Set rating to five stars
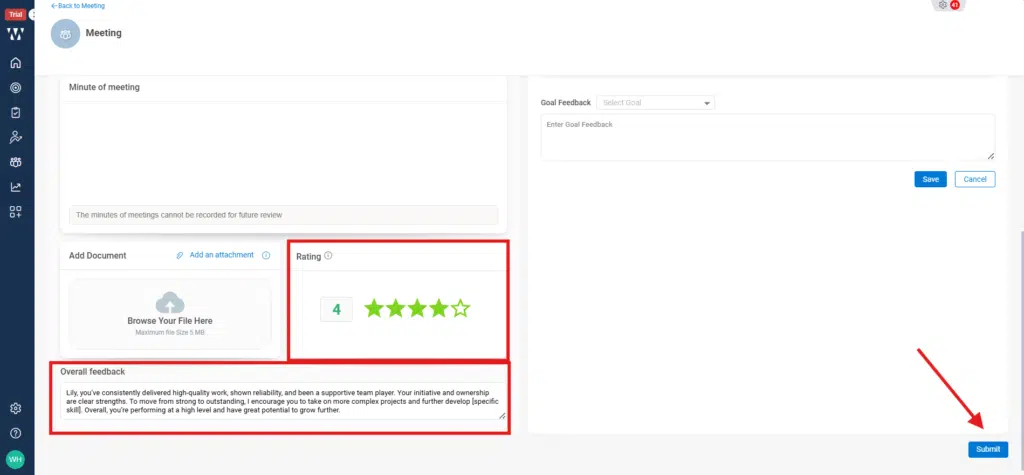 (460, 309)
